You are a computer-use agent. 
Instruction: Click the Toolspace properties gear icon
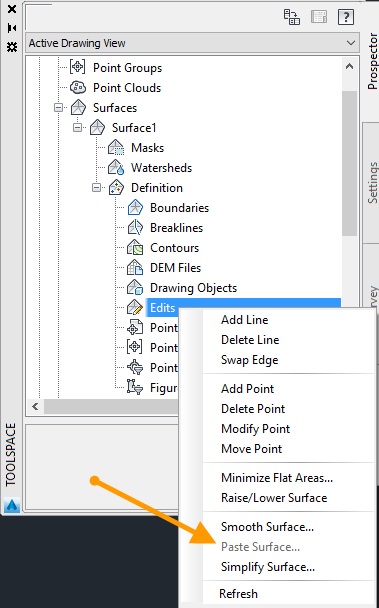pos(12,47)
